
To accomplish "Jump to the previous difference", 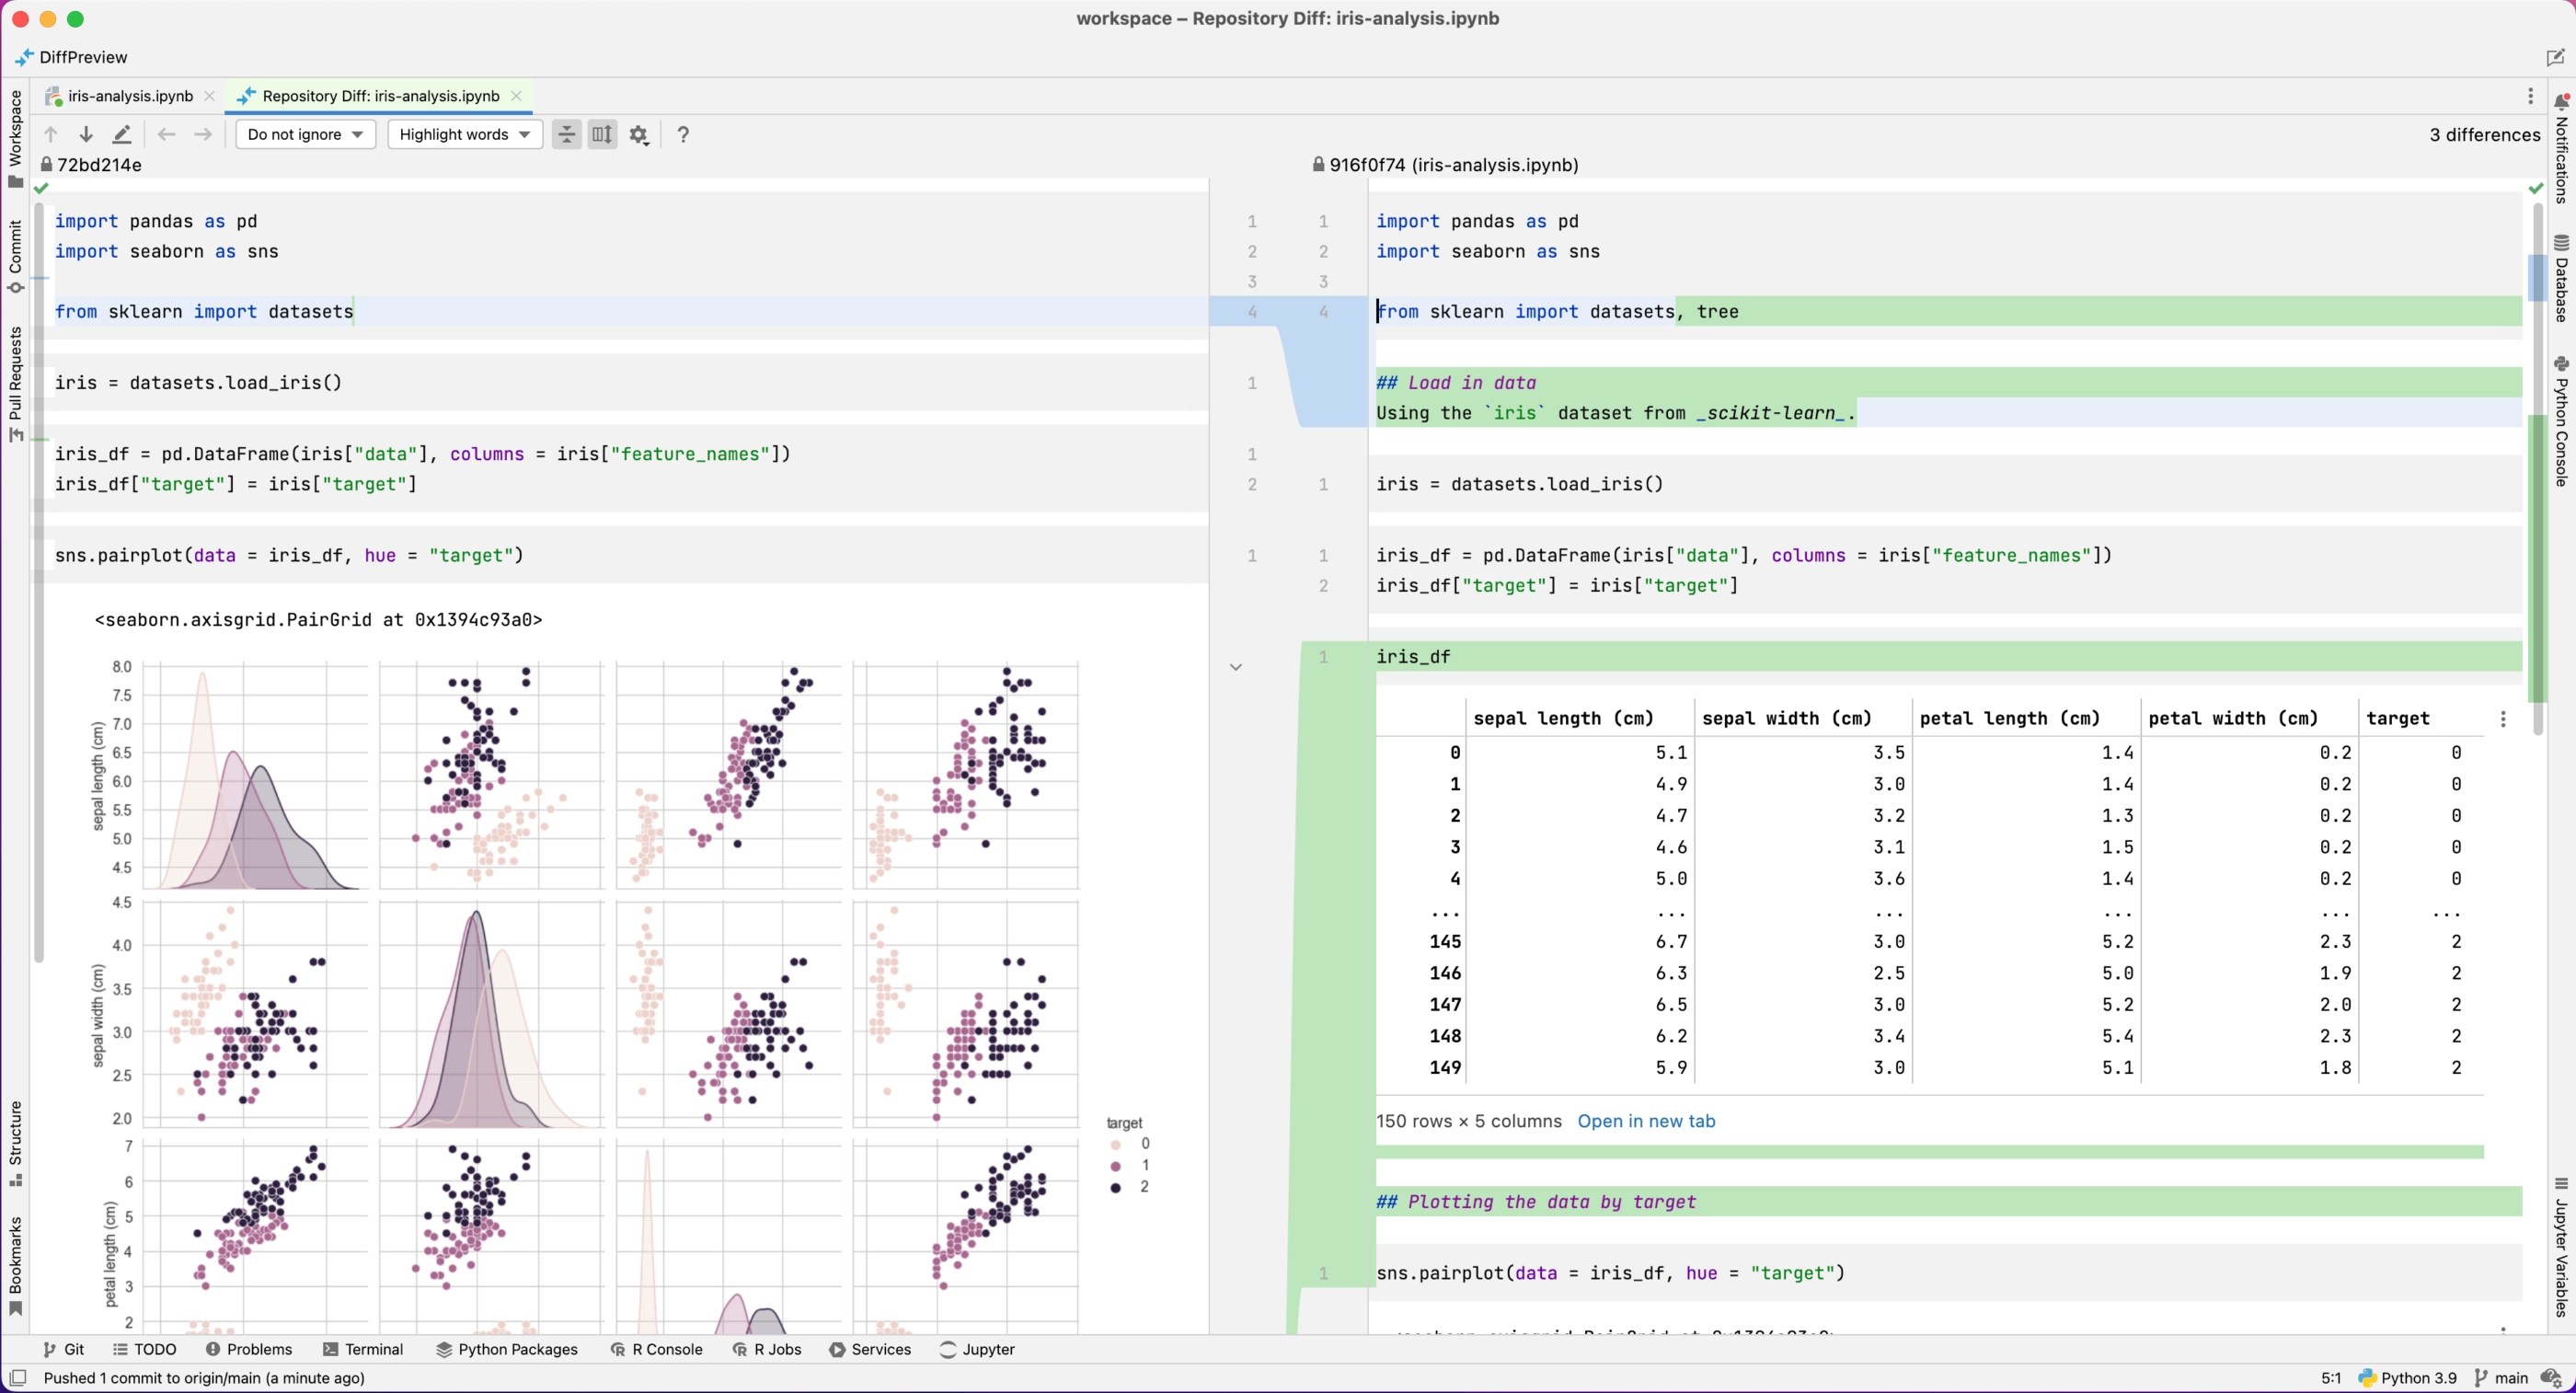I will (x=50, y=134).
